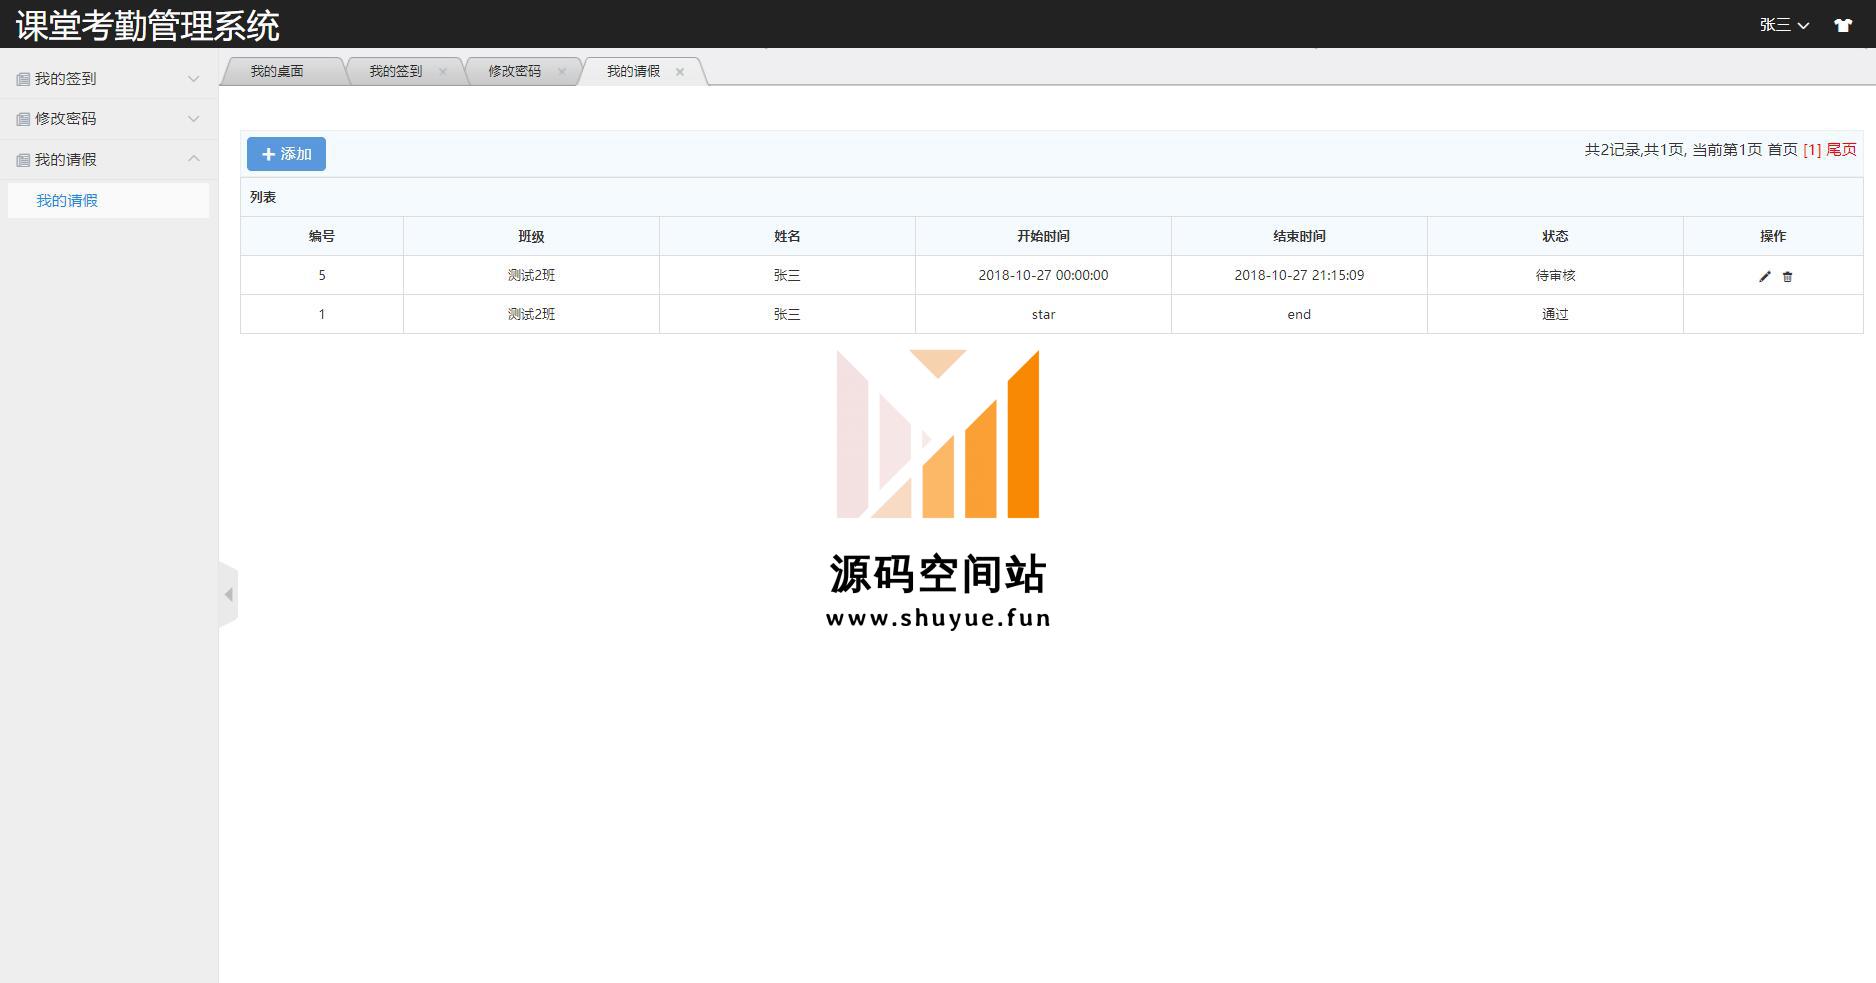This screenshot has width=1876, height=983.
Task: Close the 我的请假 tab
Action: 680,71
